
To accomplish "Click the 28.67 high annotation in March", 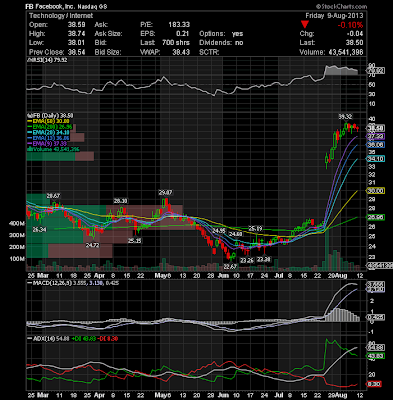I will pos(53,195).
